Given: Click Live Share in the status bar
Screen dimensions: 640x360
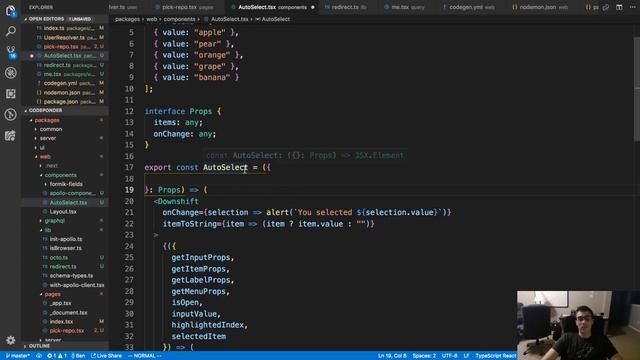Looking at the screenshot, I should 106,356.
